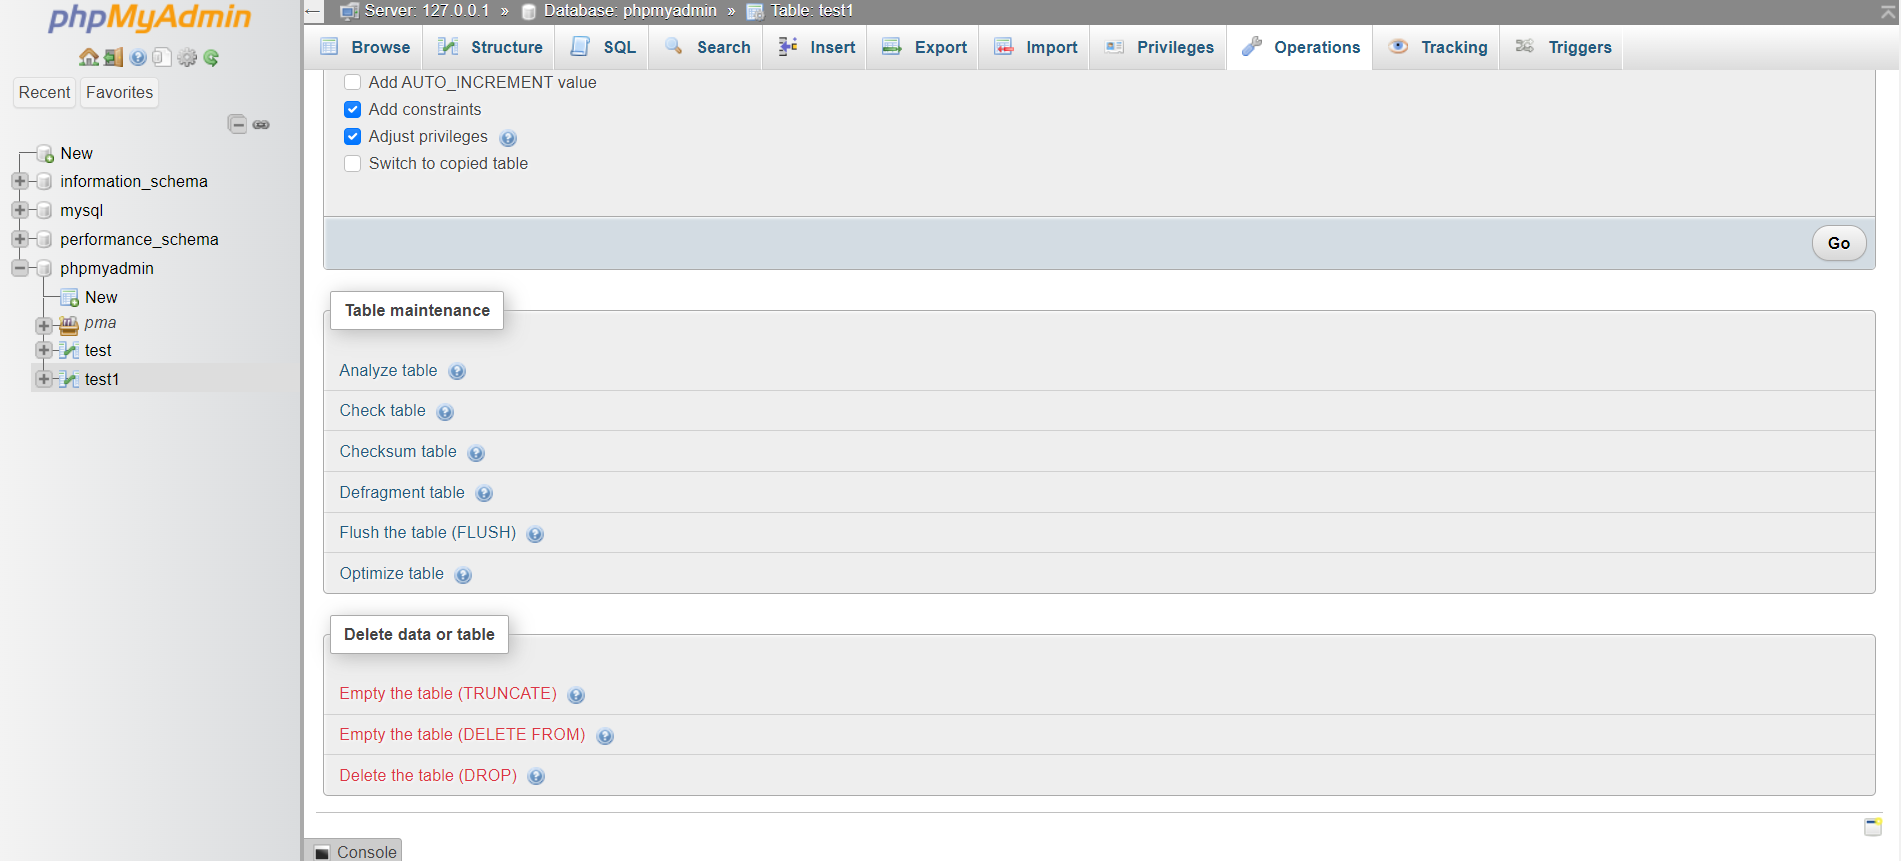
Task: Click Analyze table link
Action: 388,370
